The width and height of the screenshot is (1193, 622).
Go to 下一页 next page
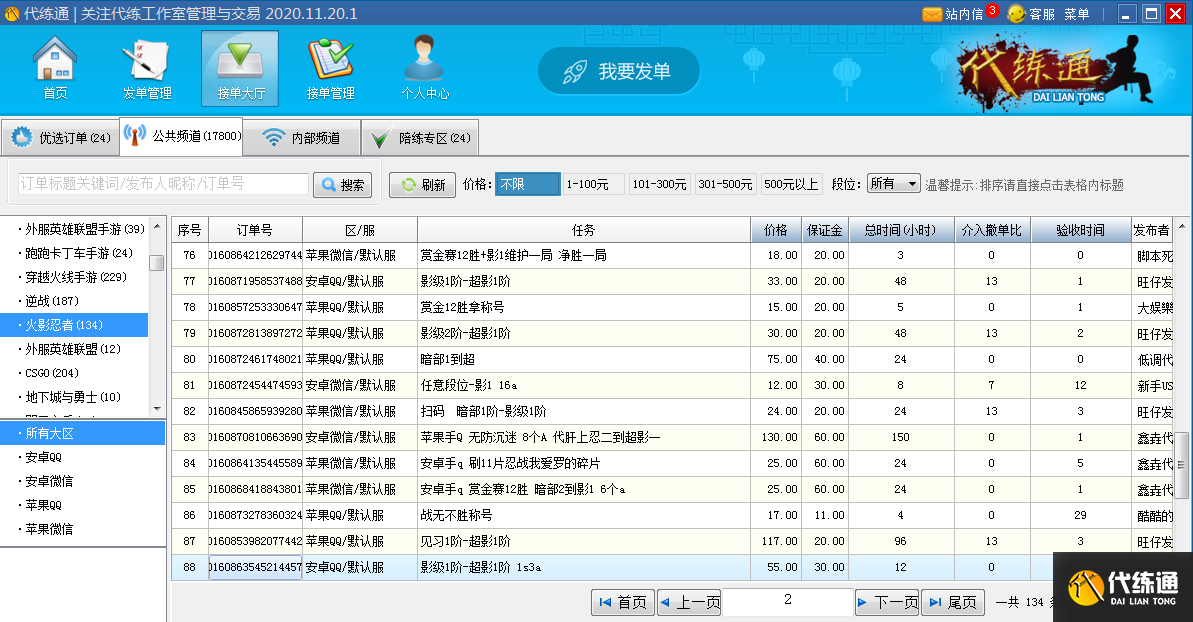point(887,602)
